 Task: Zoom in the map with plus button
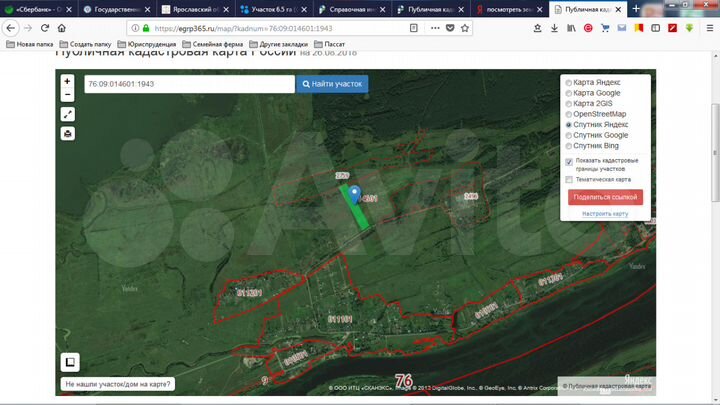pyautogui.click(x=67, y=81)
